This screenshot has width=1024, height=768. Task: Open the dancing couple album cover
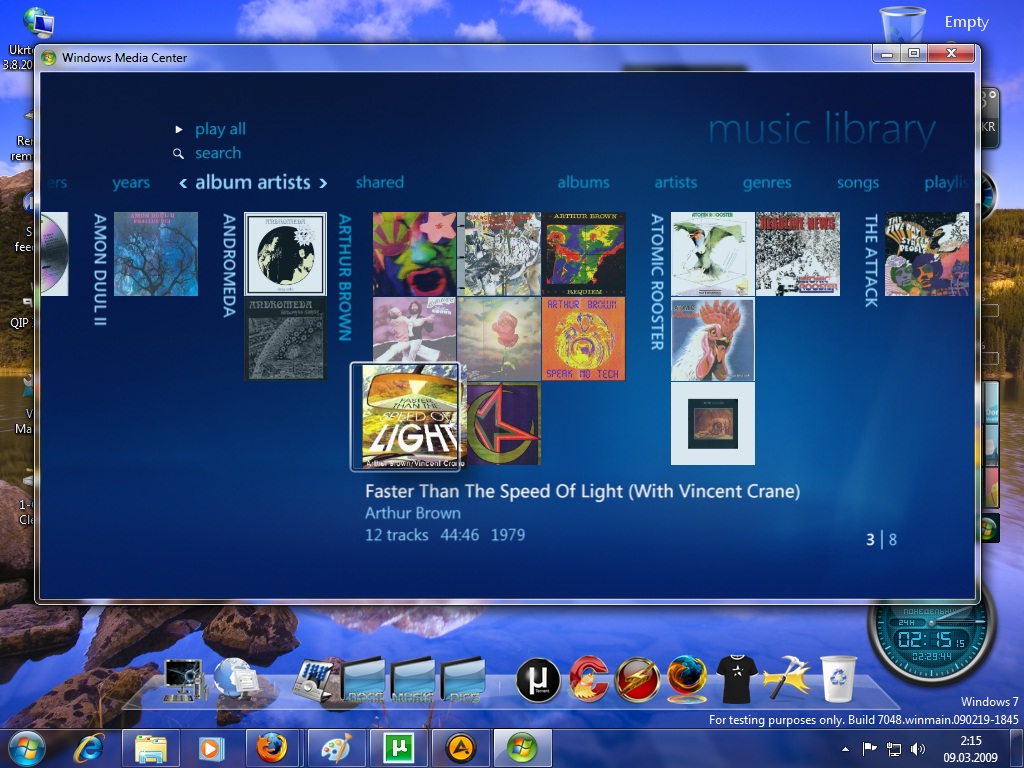[415, 330]
